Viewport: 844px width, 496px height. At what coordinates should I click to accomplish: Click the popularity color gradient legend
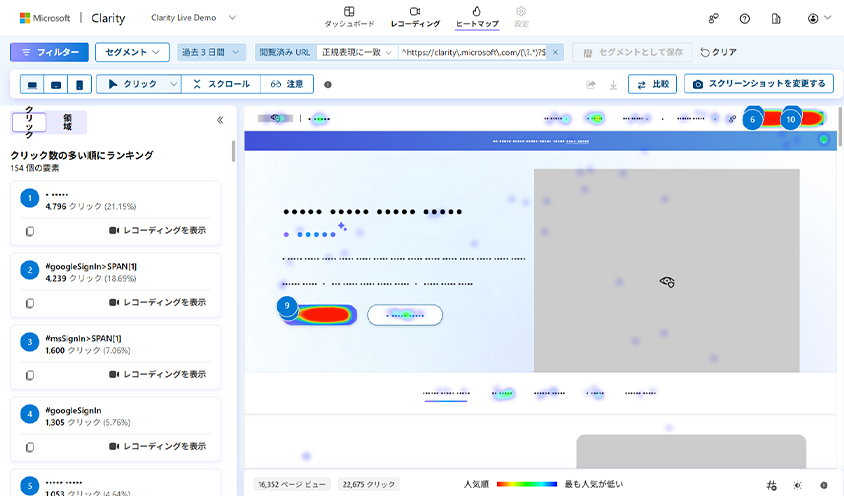pos(528,484)
